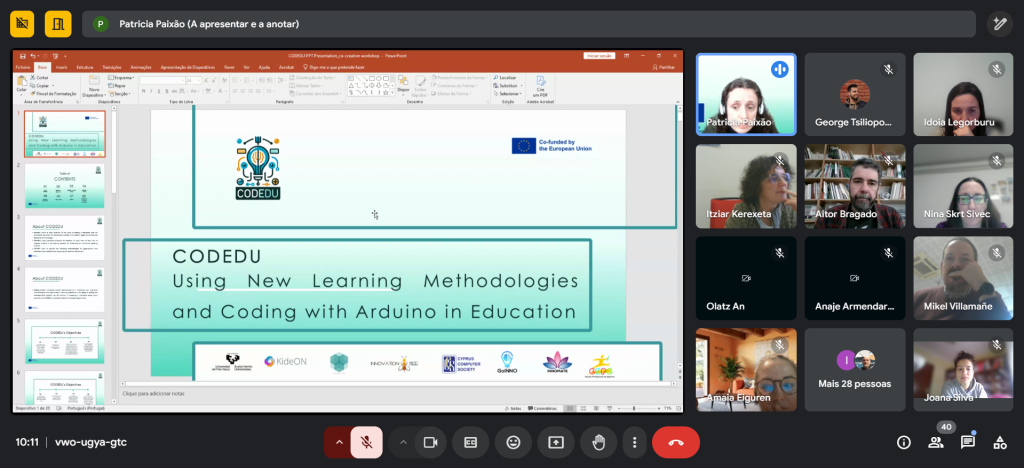Raise your hand in the meeting

[599, 442]
